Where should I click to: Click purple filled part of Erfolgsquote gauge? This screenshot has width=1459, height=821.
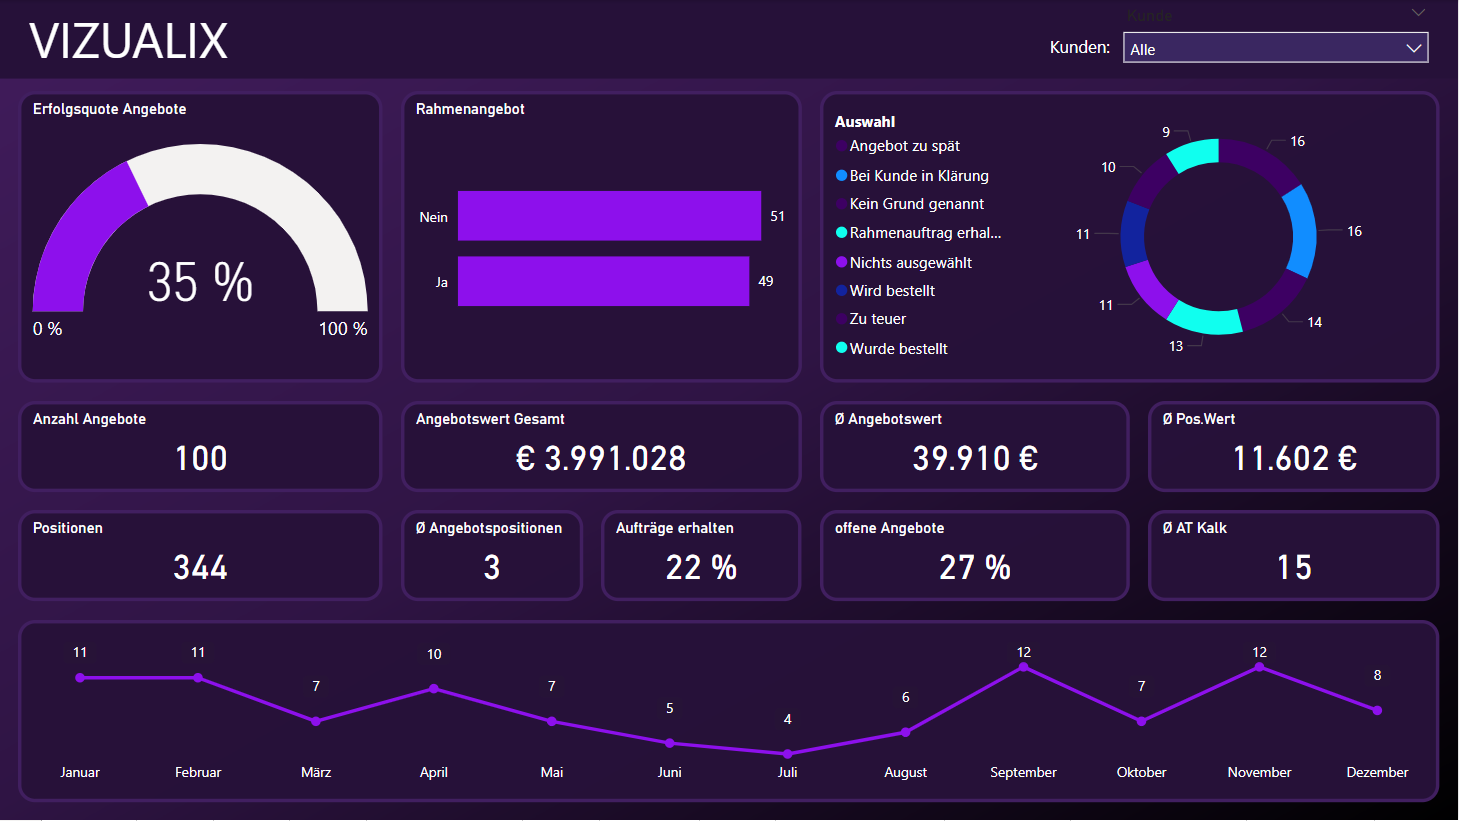point(82,228)
